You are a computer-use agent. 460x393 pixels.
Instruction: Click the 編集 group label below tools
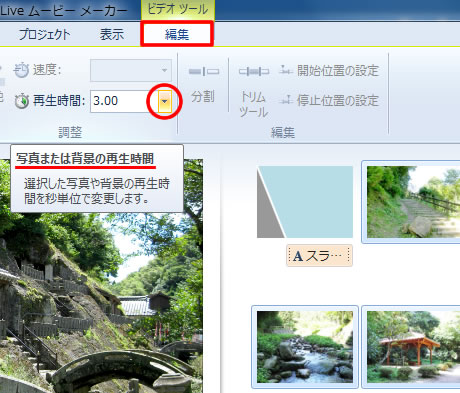click(x=283, y=132)
